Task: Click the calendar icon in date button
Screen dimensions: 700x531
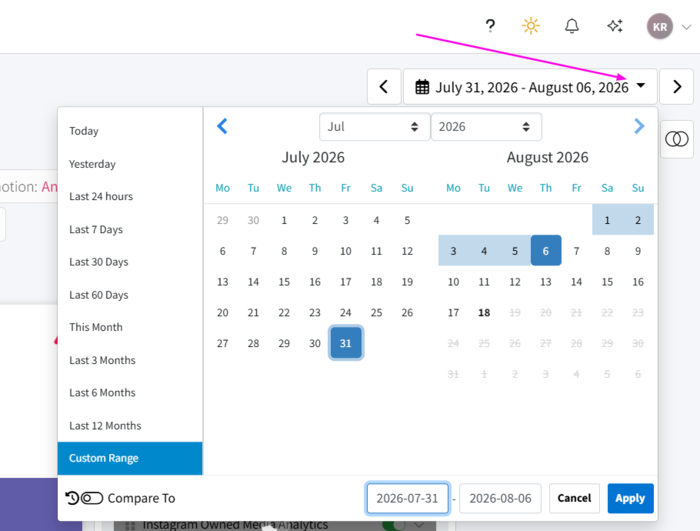Action: [x=422, y=87]
